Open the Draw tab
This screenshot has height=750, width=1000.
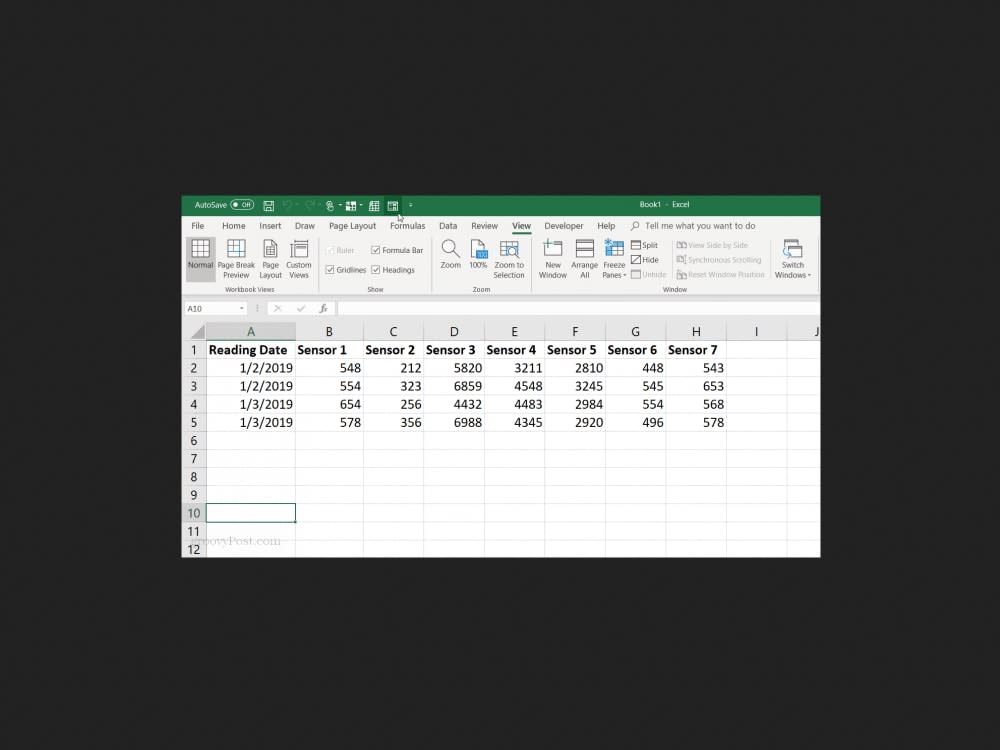click(x=305, y=226)
